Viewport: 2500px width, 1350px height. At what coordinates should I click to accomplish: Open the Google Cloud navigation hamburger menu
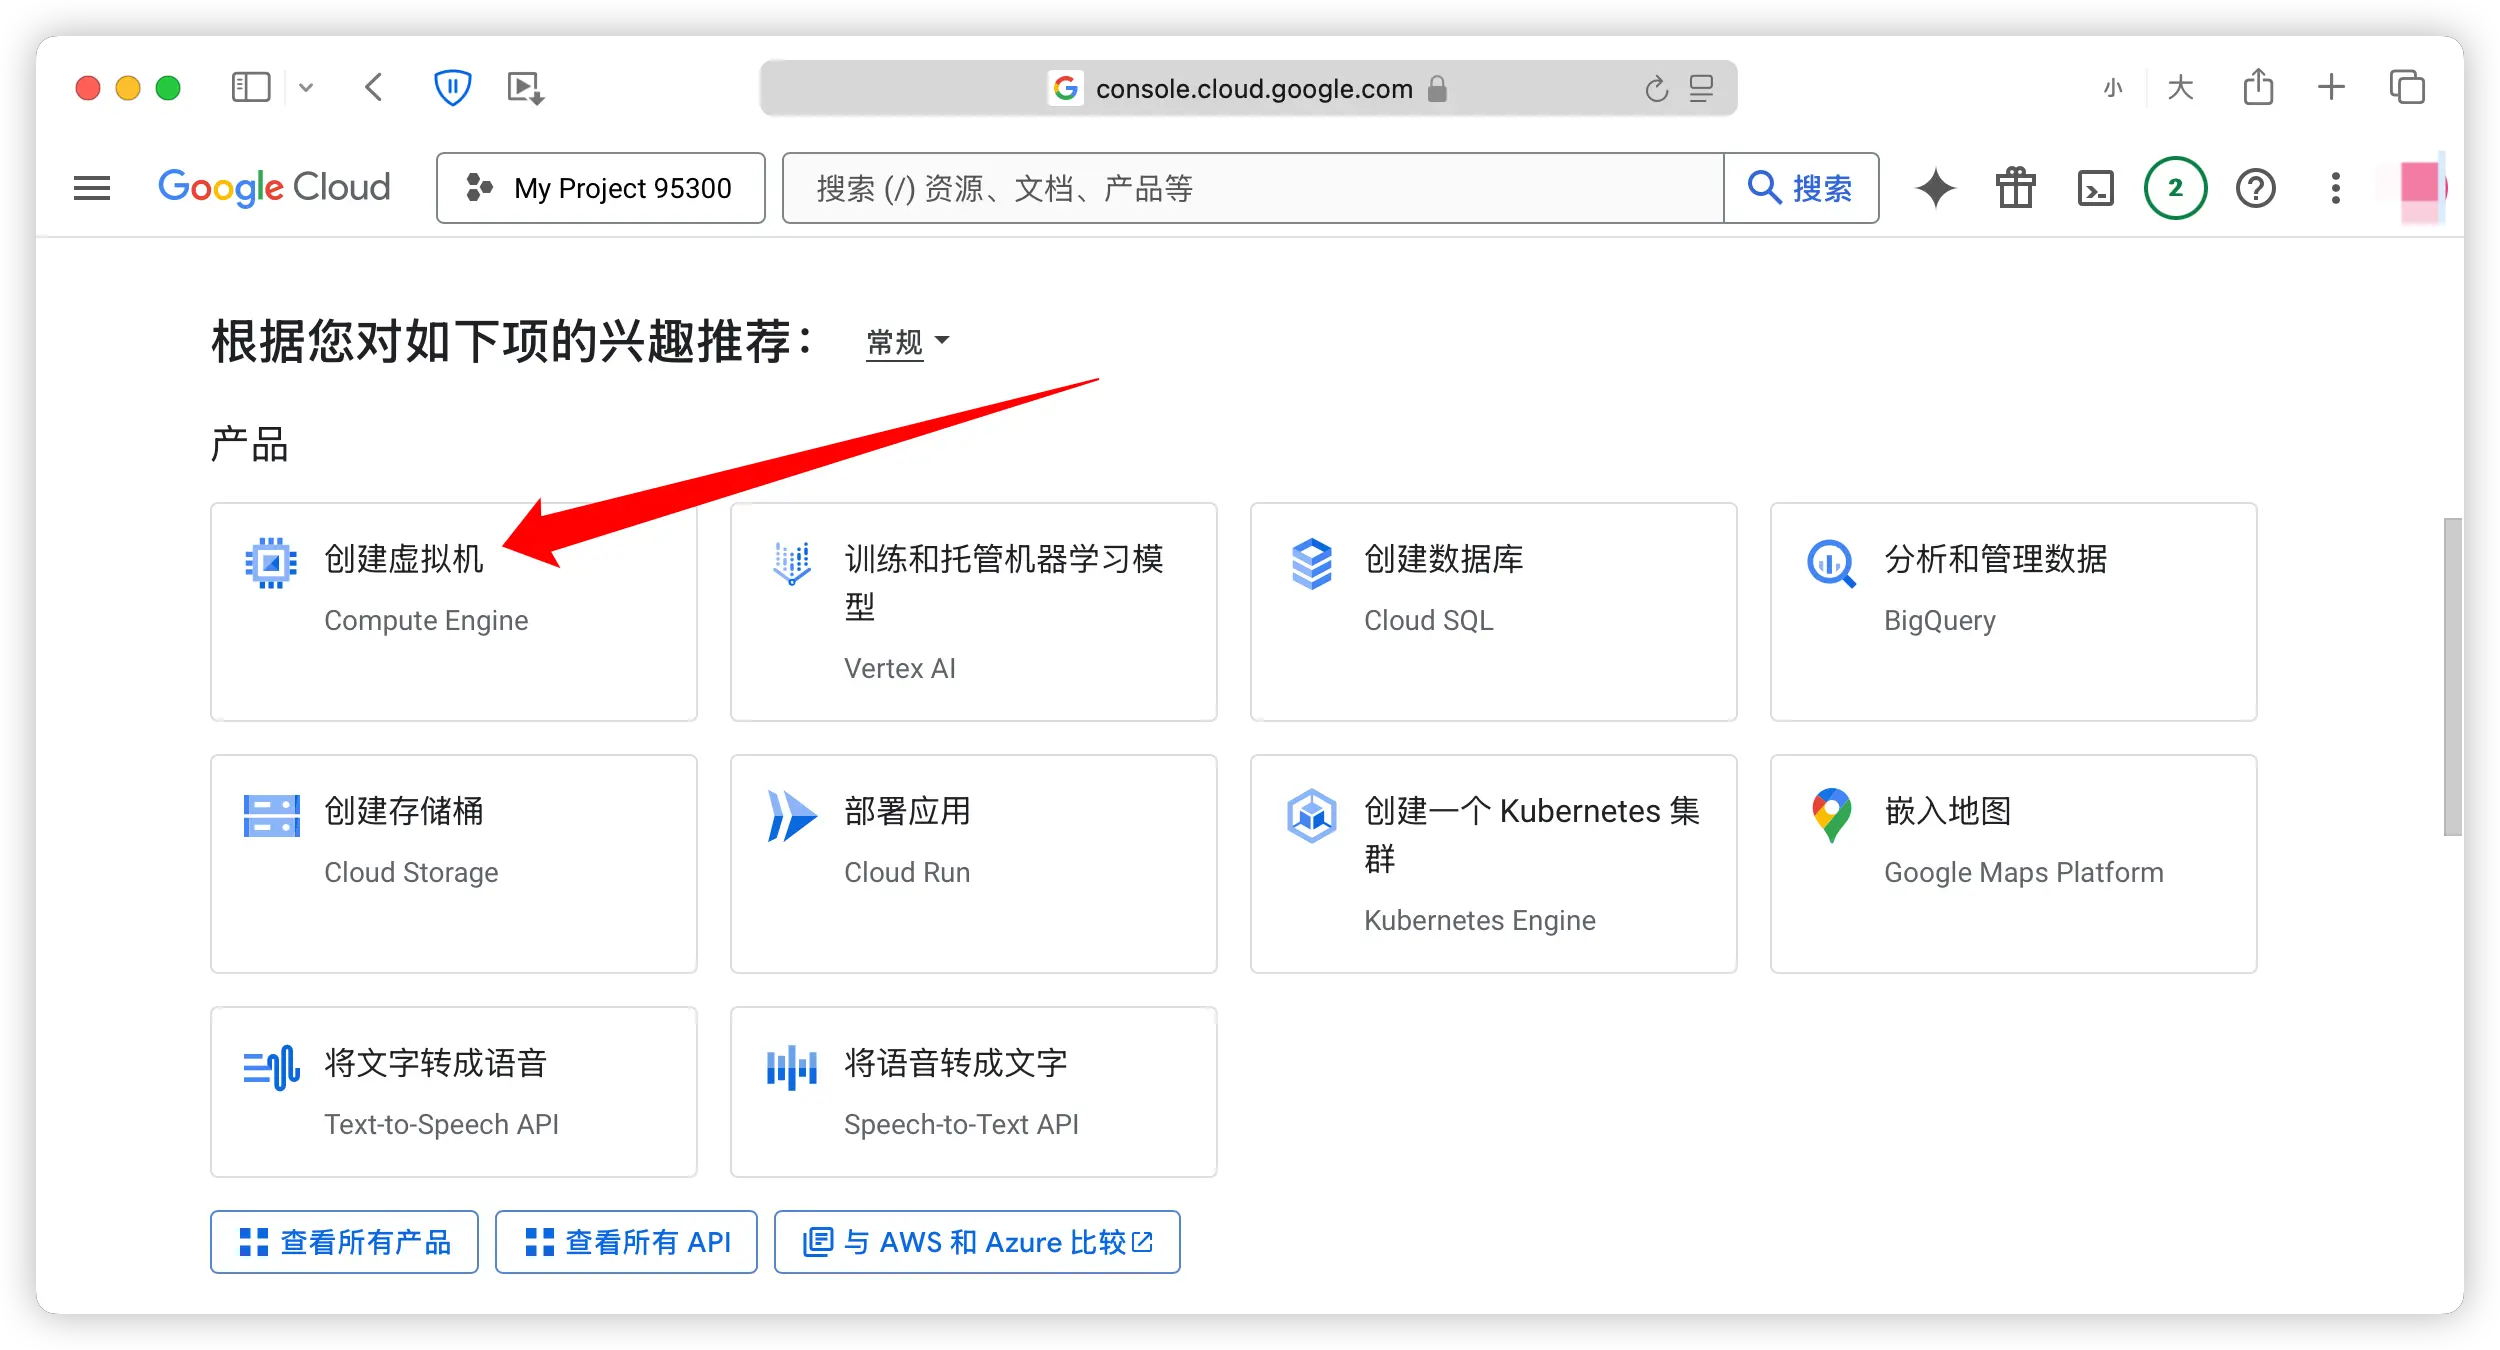(92, 188)
